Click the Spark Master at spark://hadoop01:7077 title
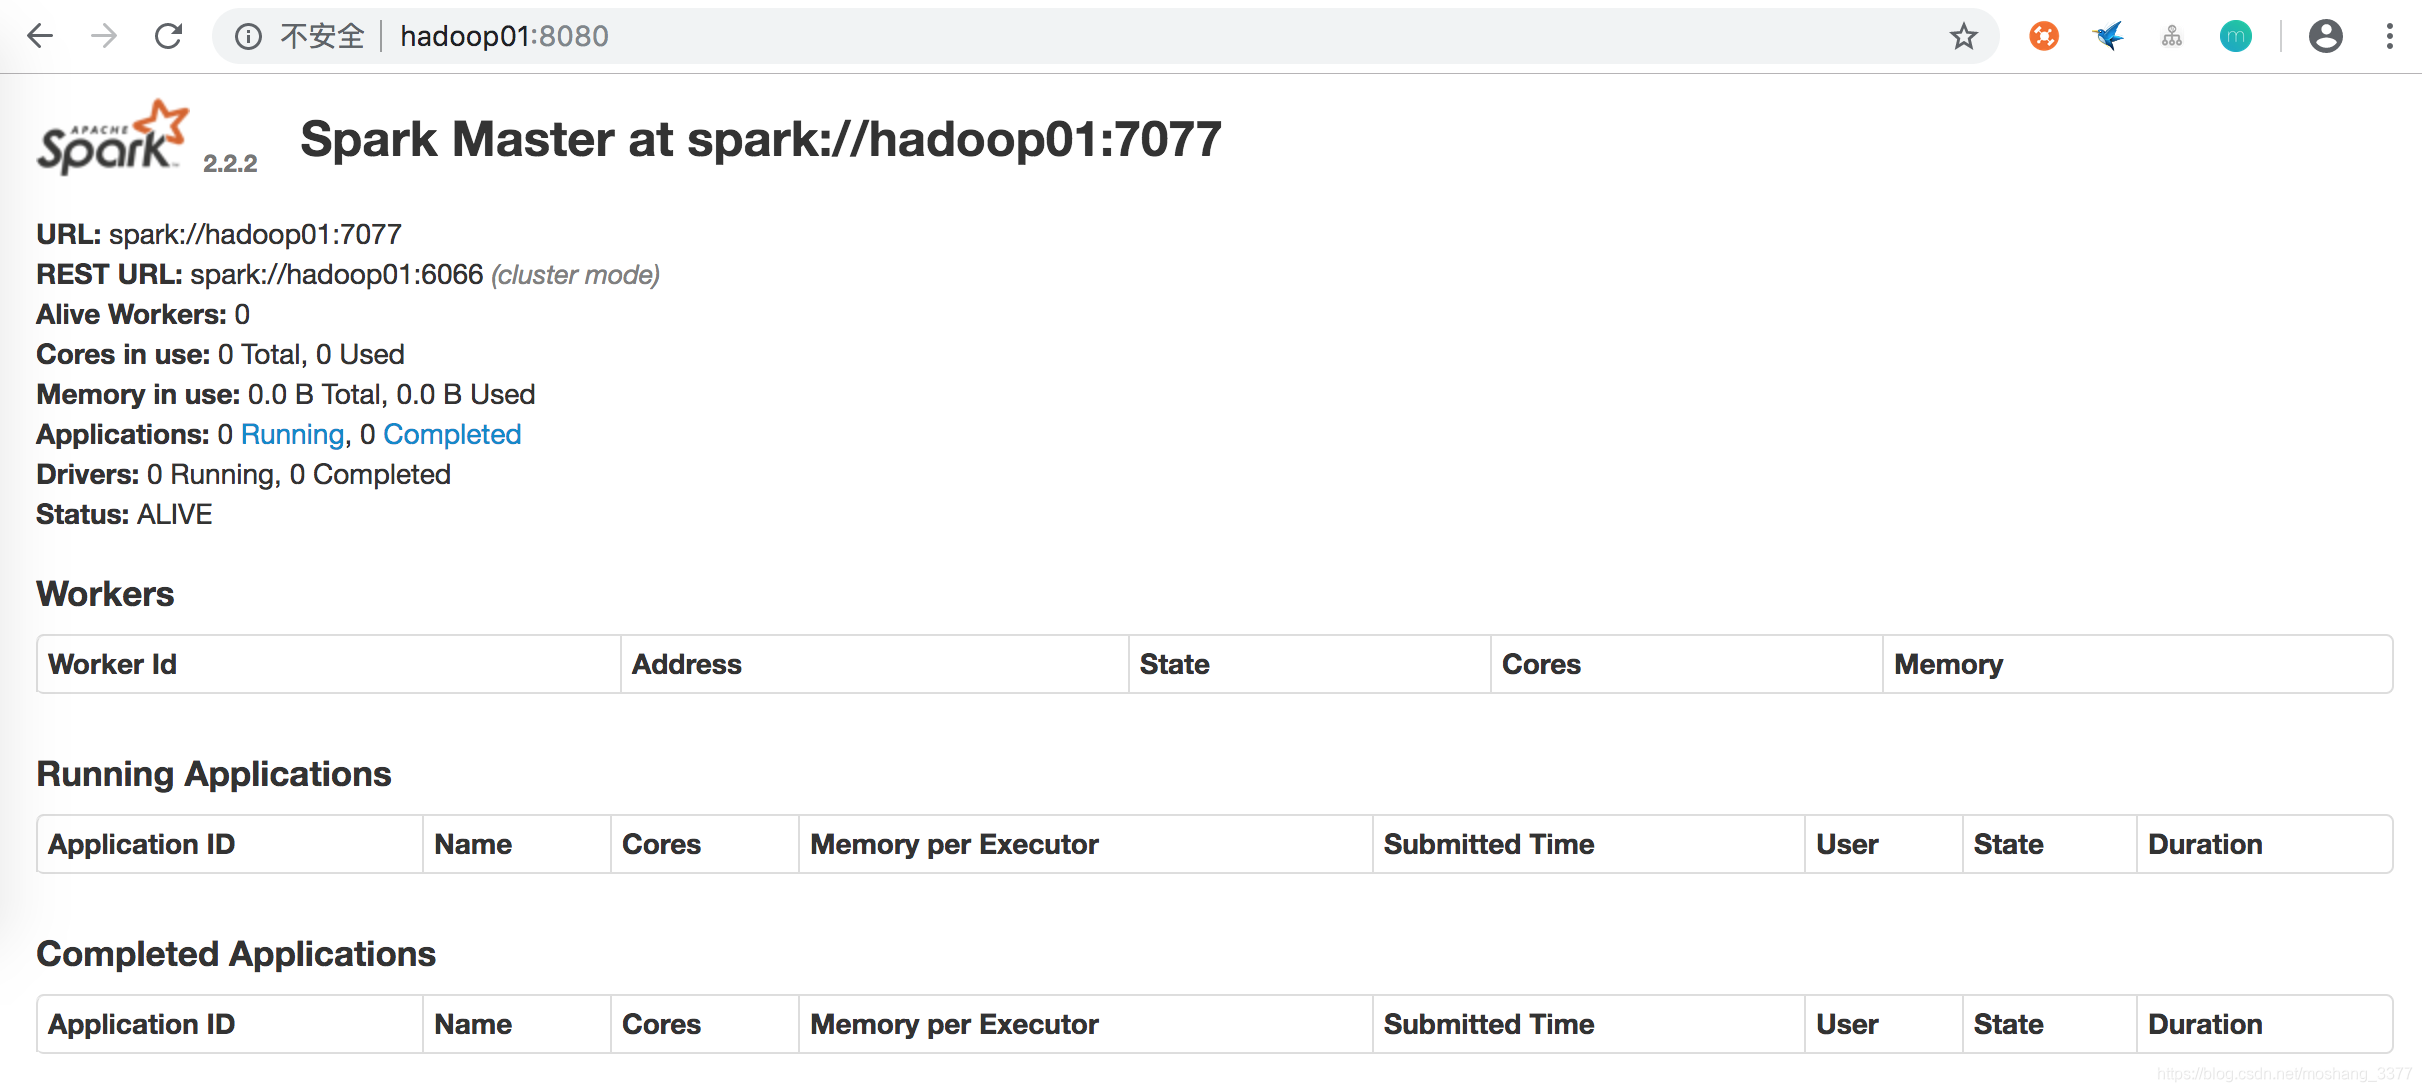The image size is (2422, 1092). point(761,139)
